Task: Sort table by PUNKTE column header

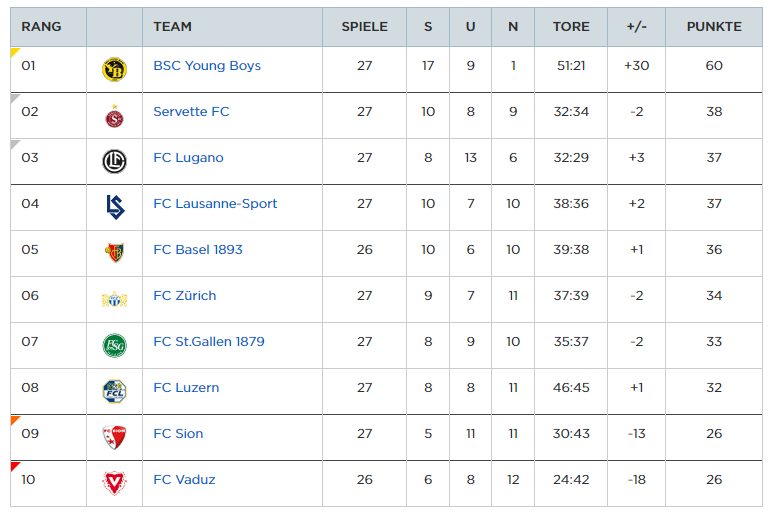Action: (714, 27)
